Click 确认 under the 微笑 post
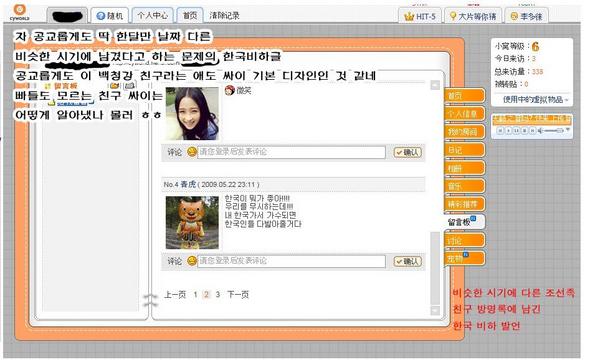Viewport: 590px width, 362px height. coord(408,152)
